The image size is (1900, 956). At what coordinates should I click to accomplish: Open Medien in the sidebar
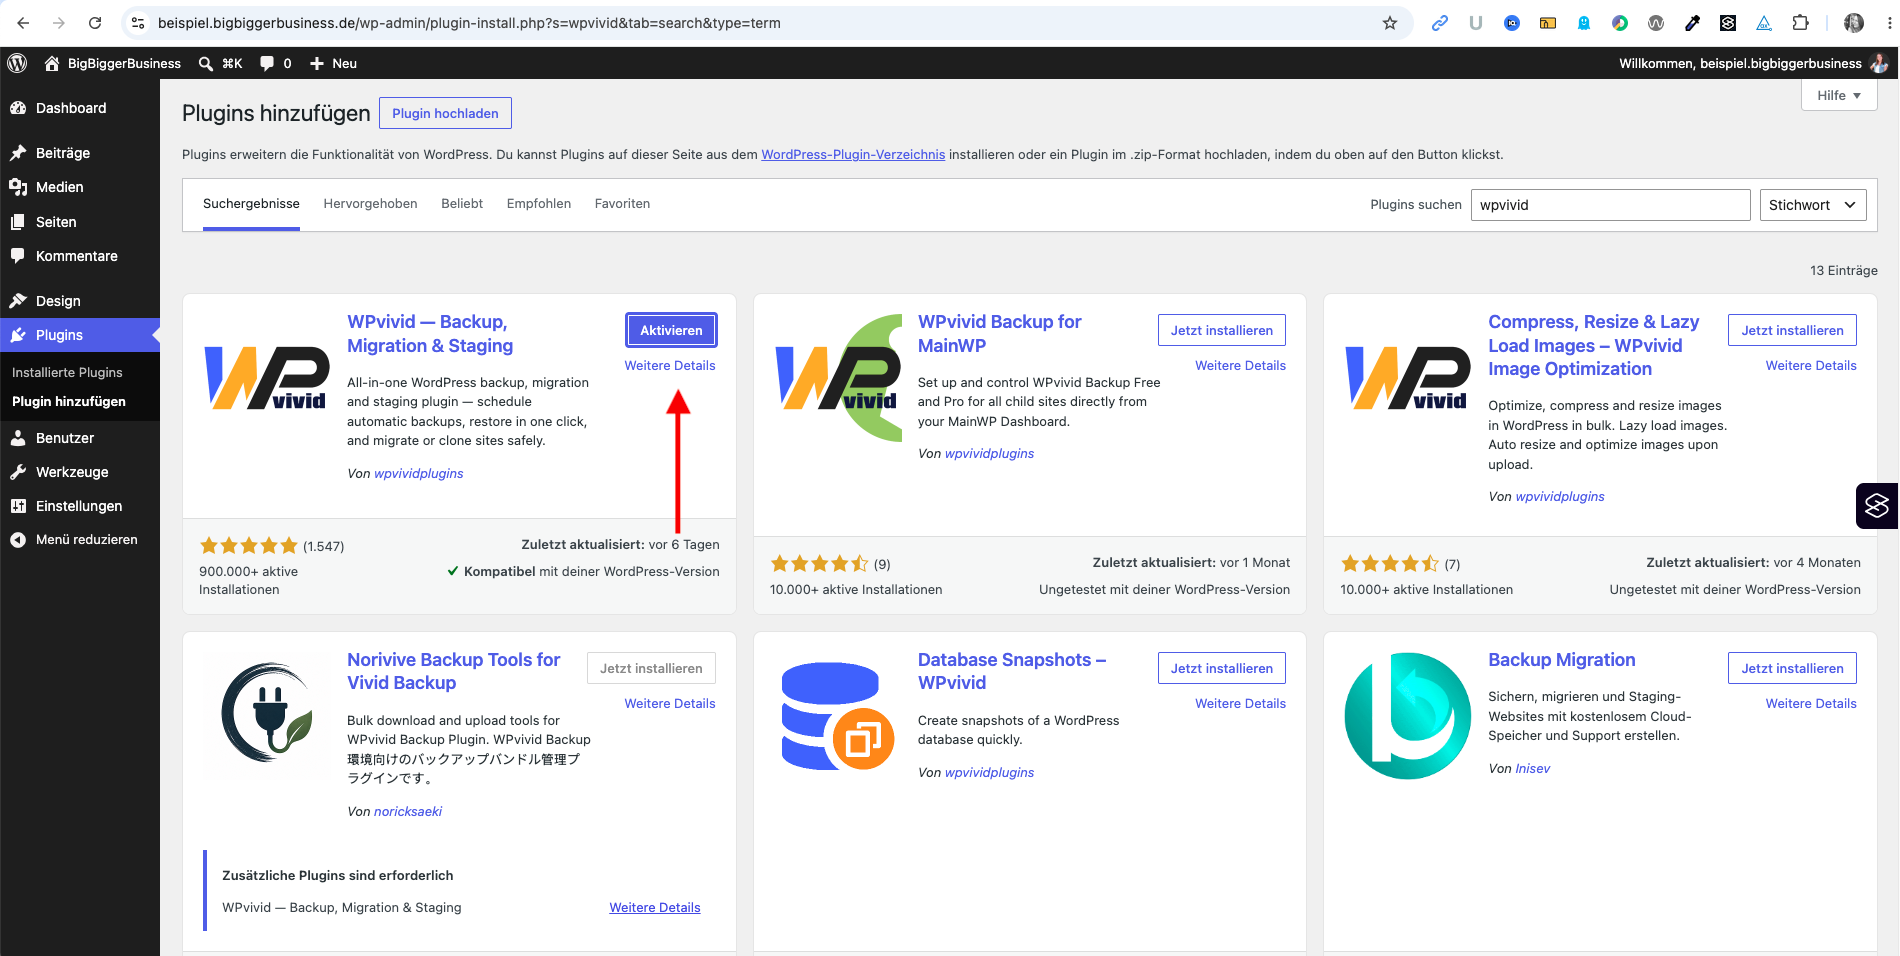tap(80, 187)
